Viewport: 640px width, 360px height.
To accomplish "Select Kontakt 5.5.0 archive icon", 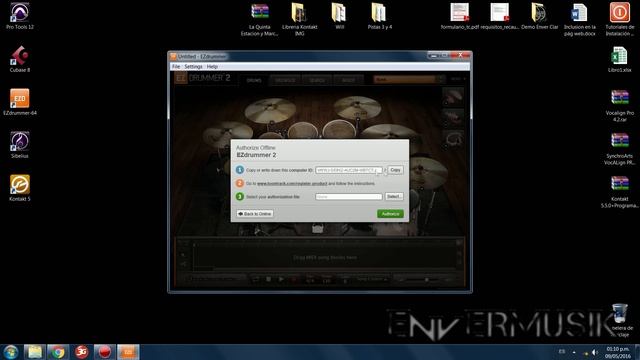I will [x=620, y=192].
